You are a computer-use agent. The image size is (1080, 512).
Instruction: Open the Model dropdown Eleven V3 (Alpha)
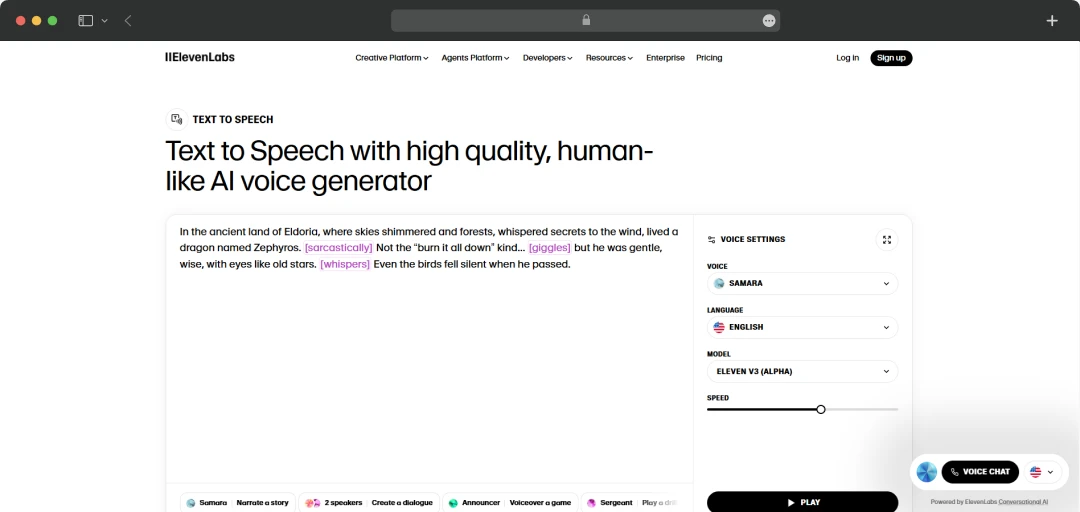[x=802, y=371]
